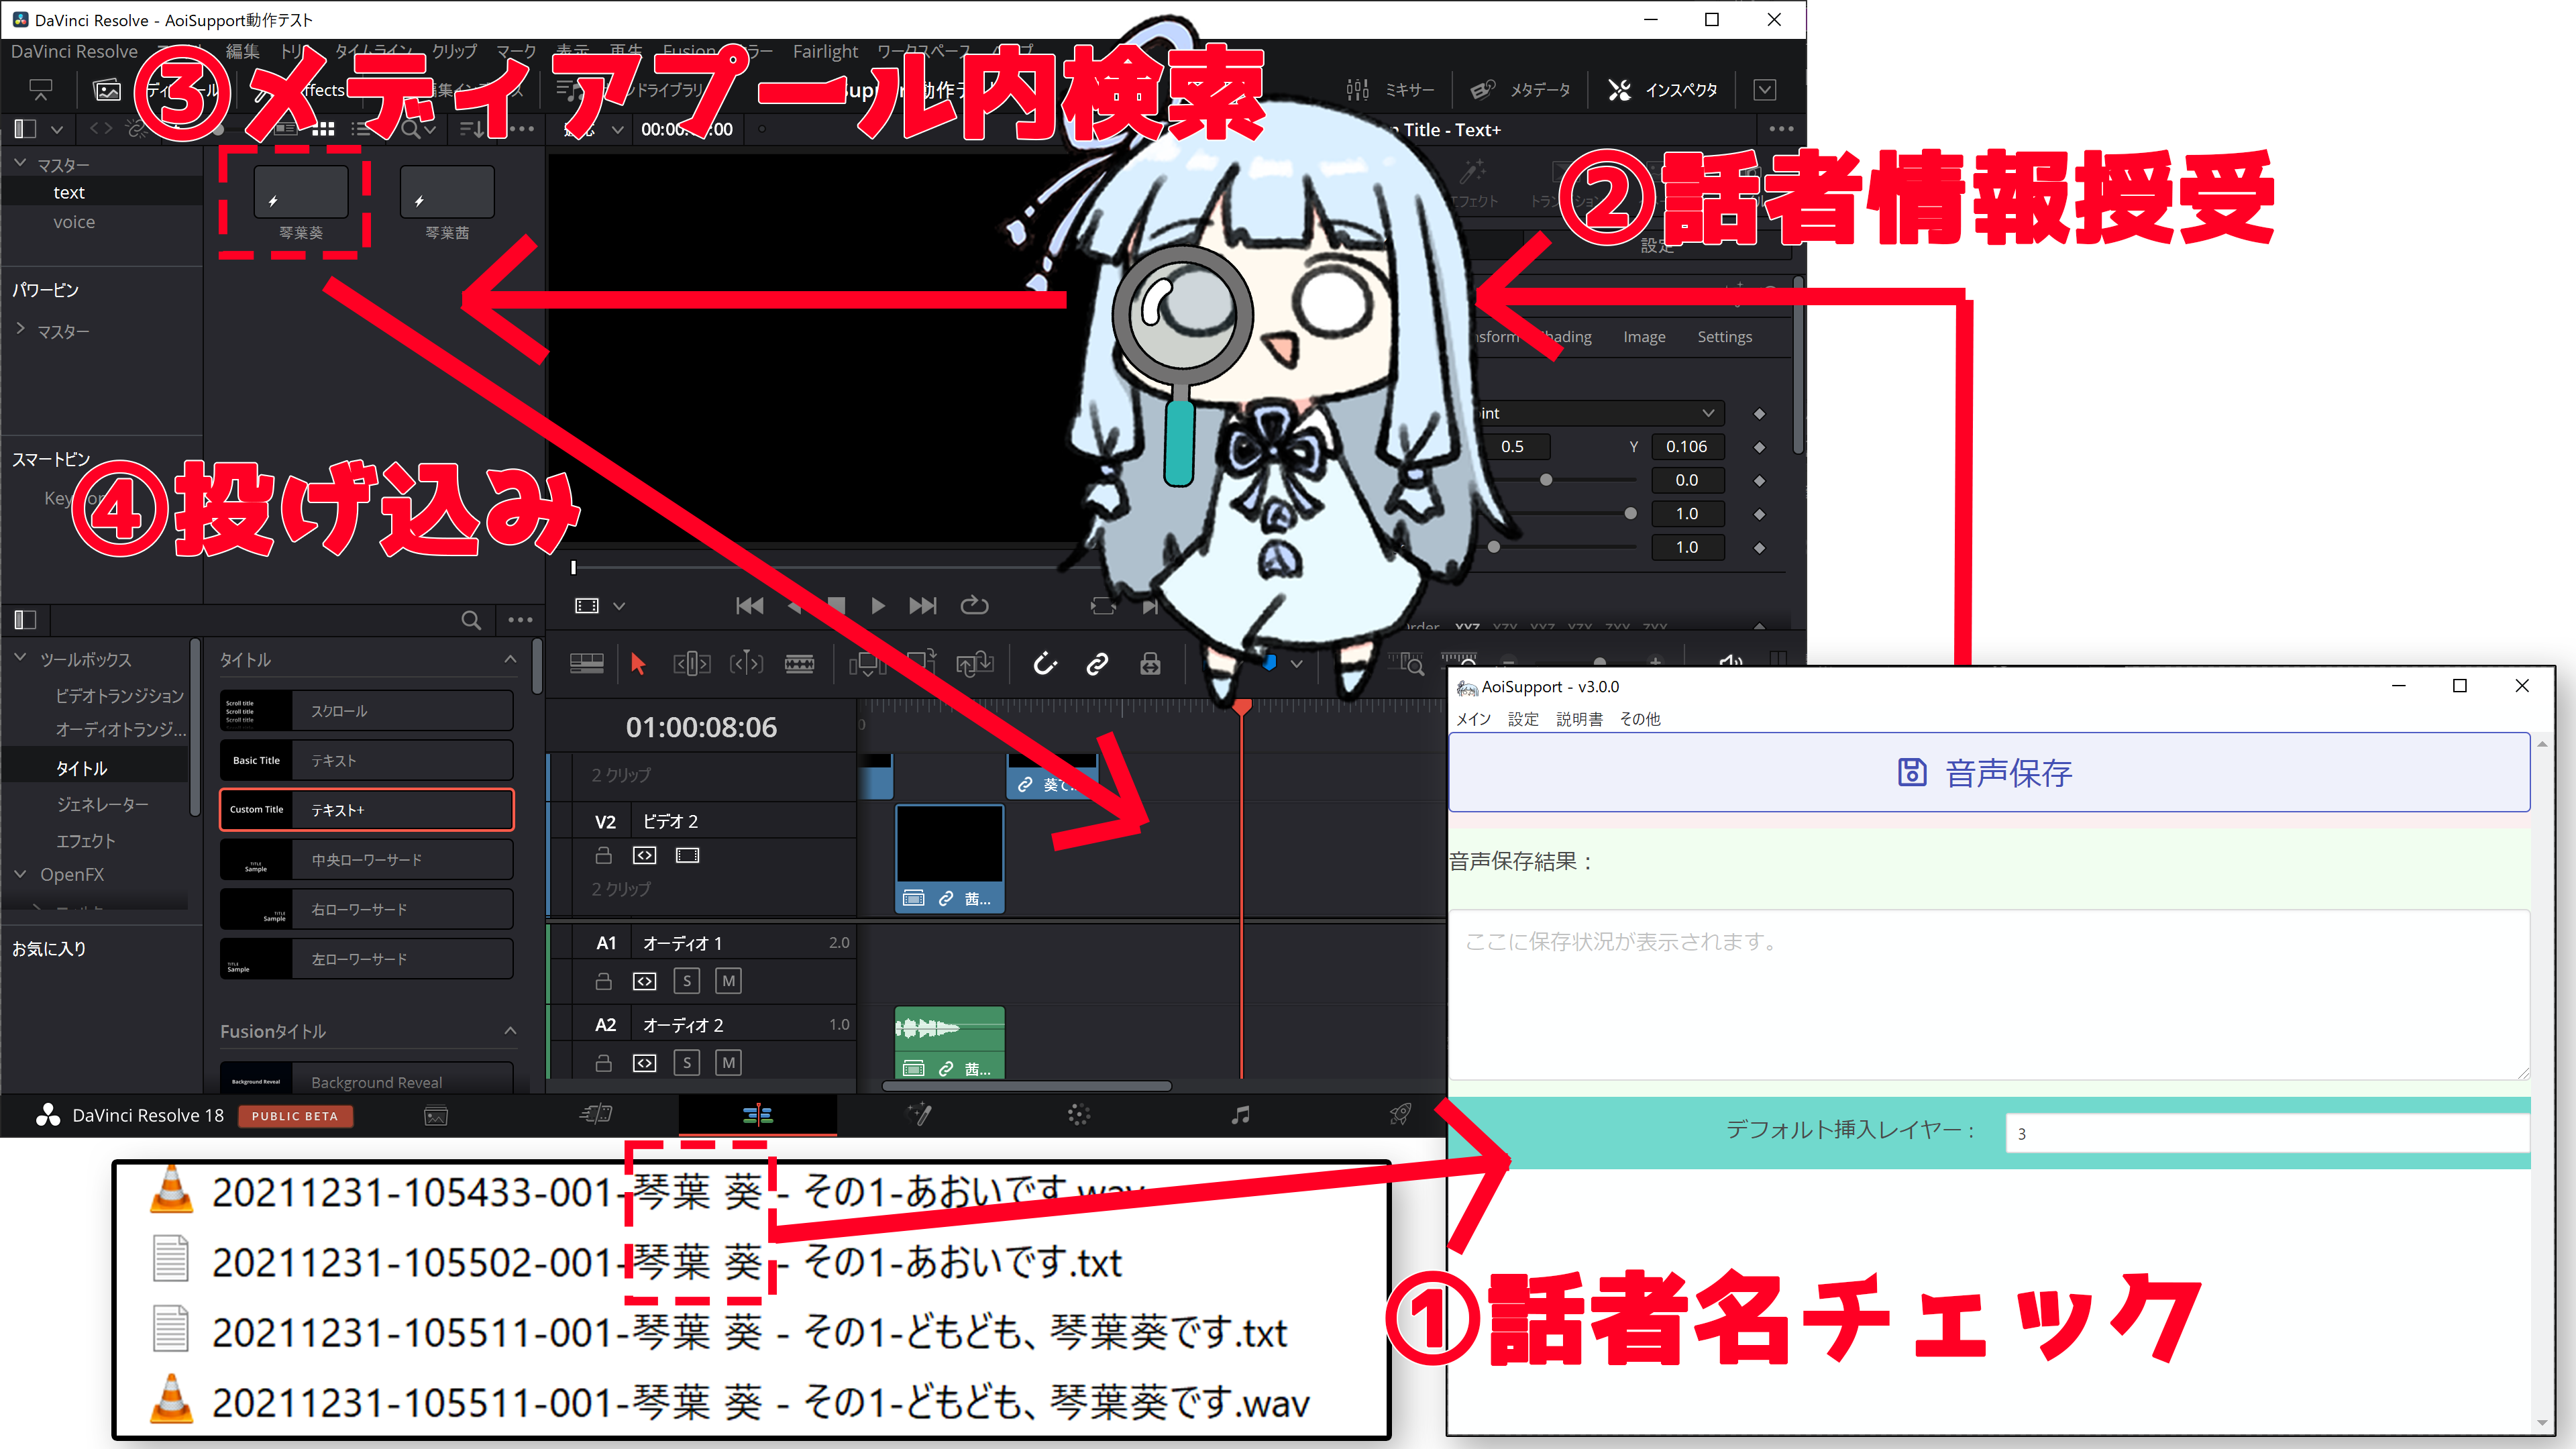
Task: Collapse the タイトル titles section
Action: 510,660
